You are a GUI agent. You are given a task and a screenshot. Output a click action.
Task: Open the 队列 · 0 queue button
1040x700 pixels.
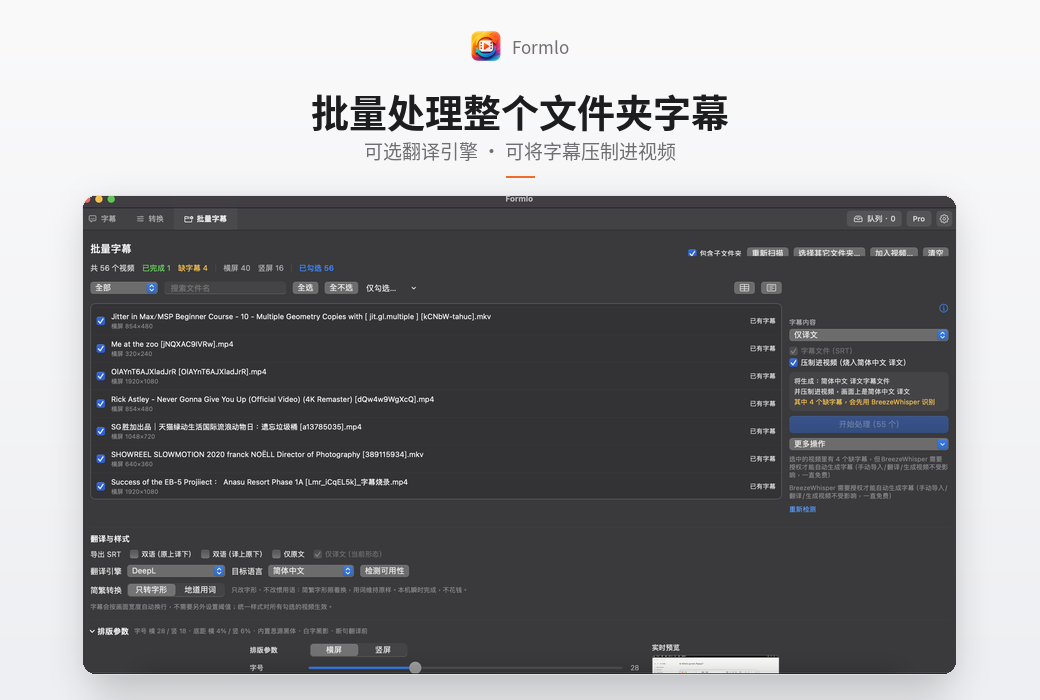point(874,219)
